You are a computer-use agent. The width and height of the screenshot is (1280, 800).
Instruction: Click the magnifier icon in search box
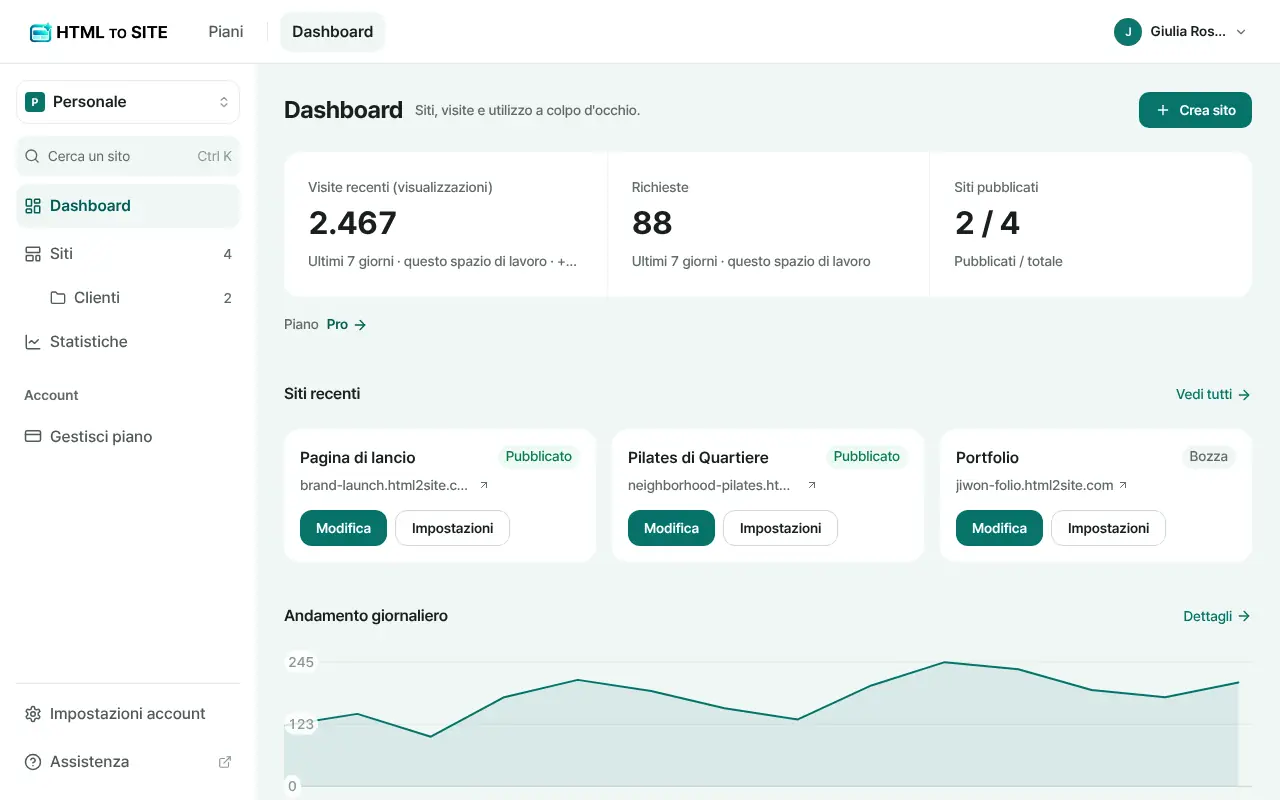tap(32, 156)
